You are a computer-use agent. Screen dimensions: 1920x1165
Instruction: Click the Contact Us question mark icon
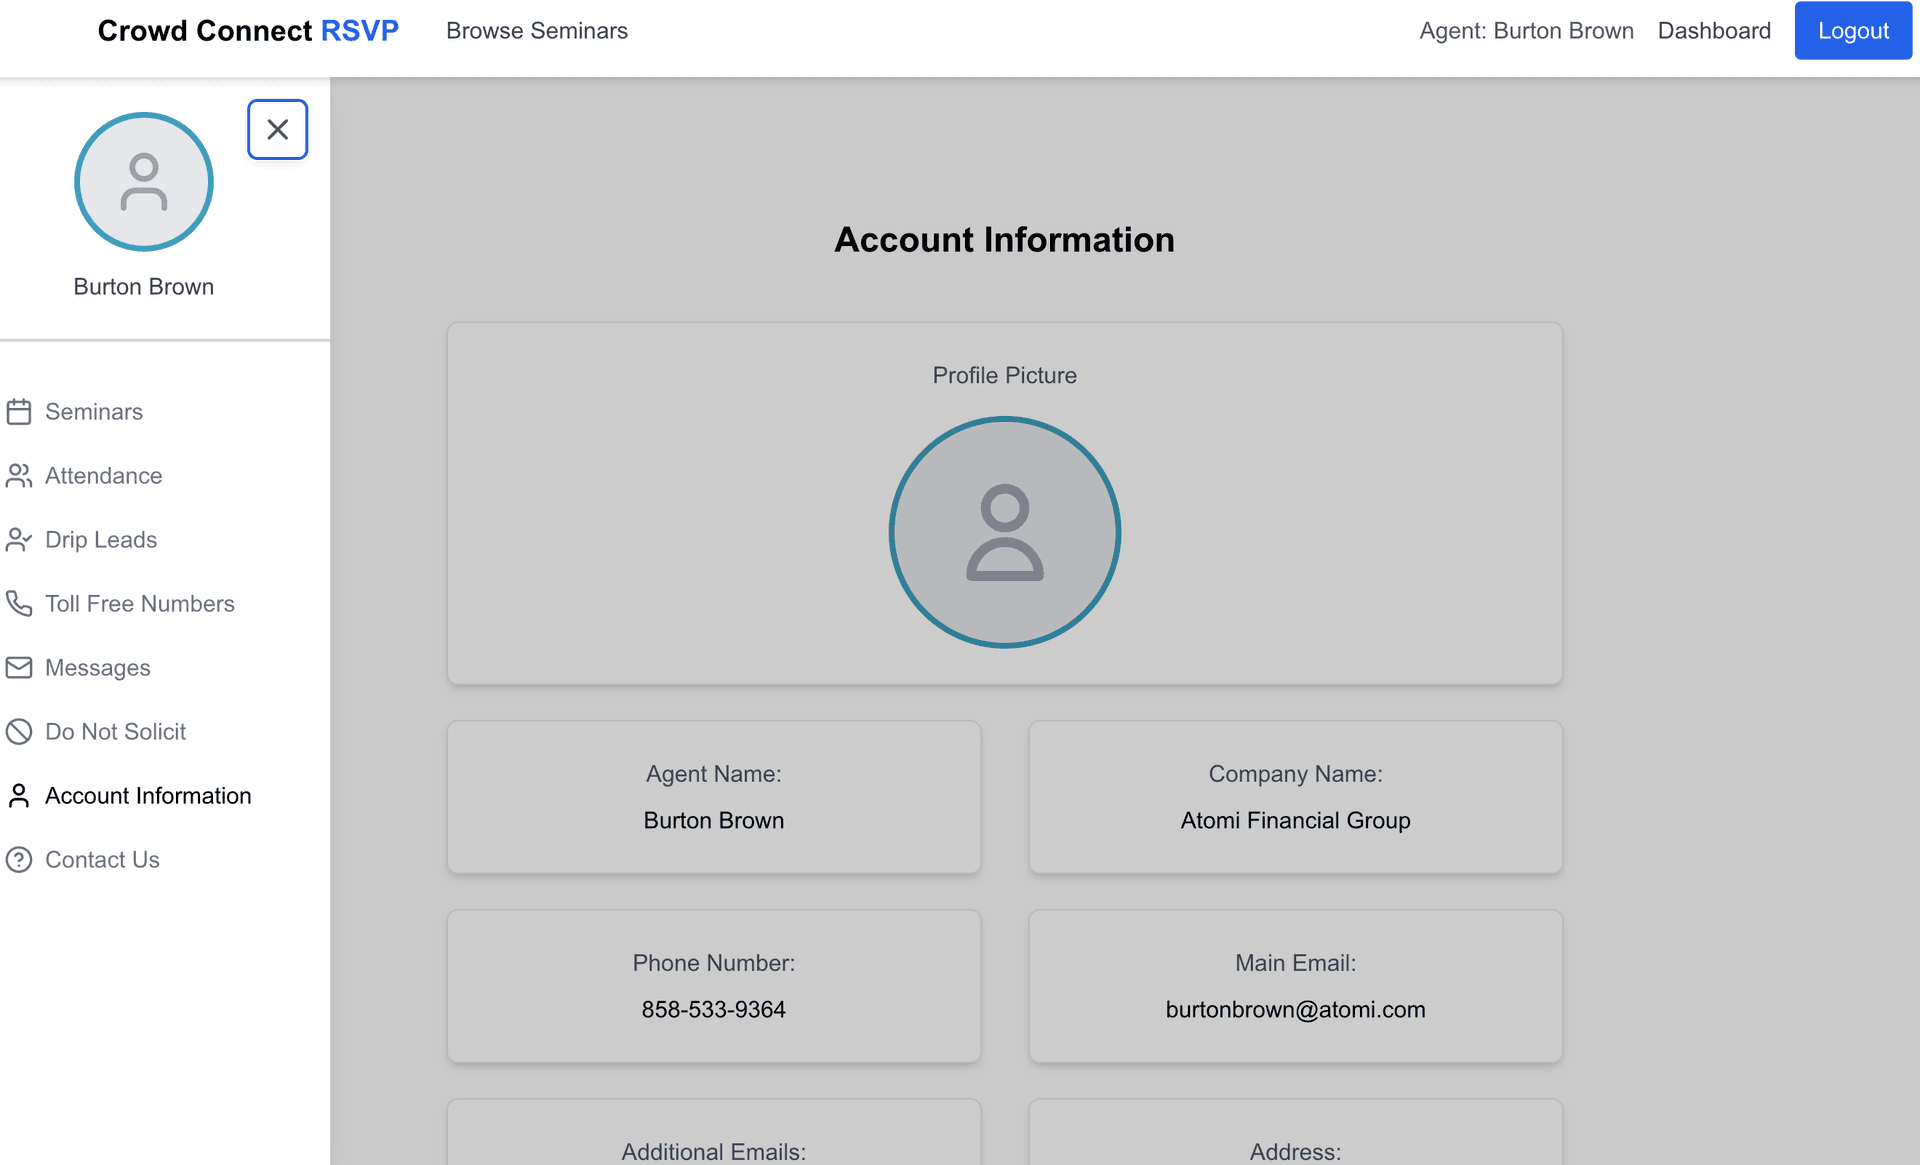pyautogui.click(x=19, y=860)
